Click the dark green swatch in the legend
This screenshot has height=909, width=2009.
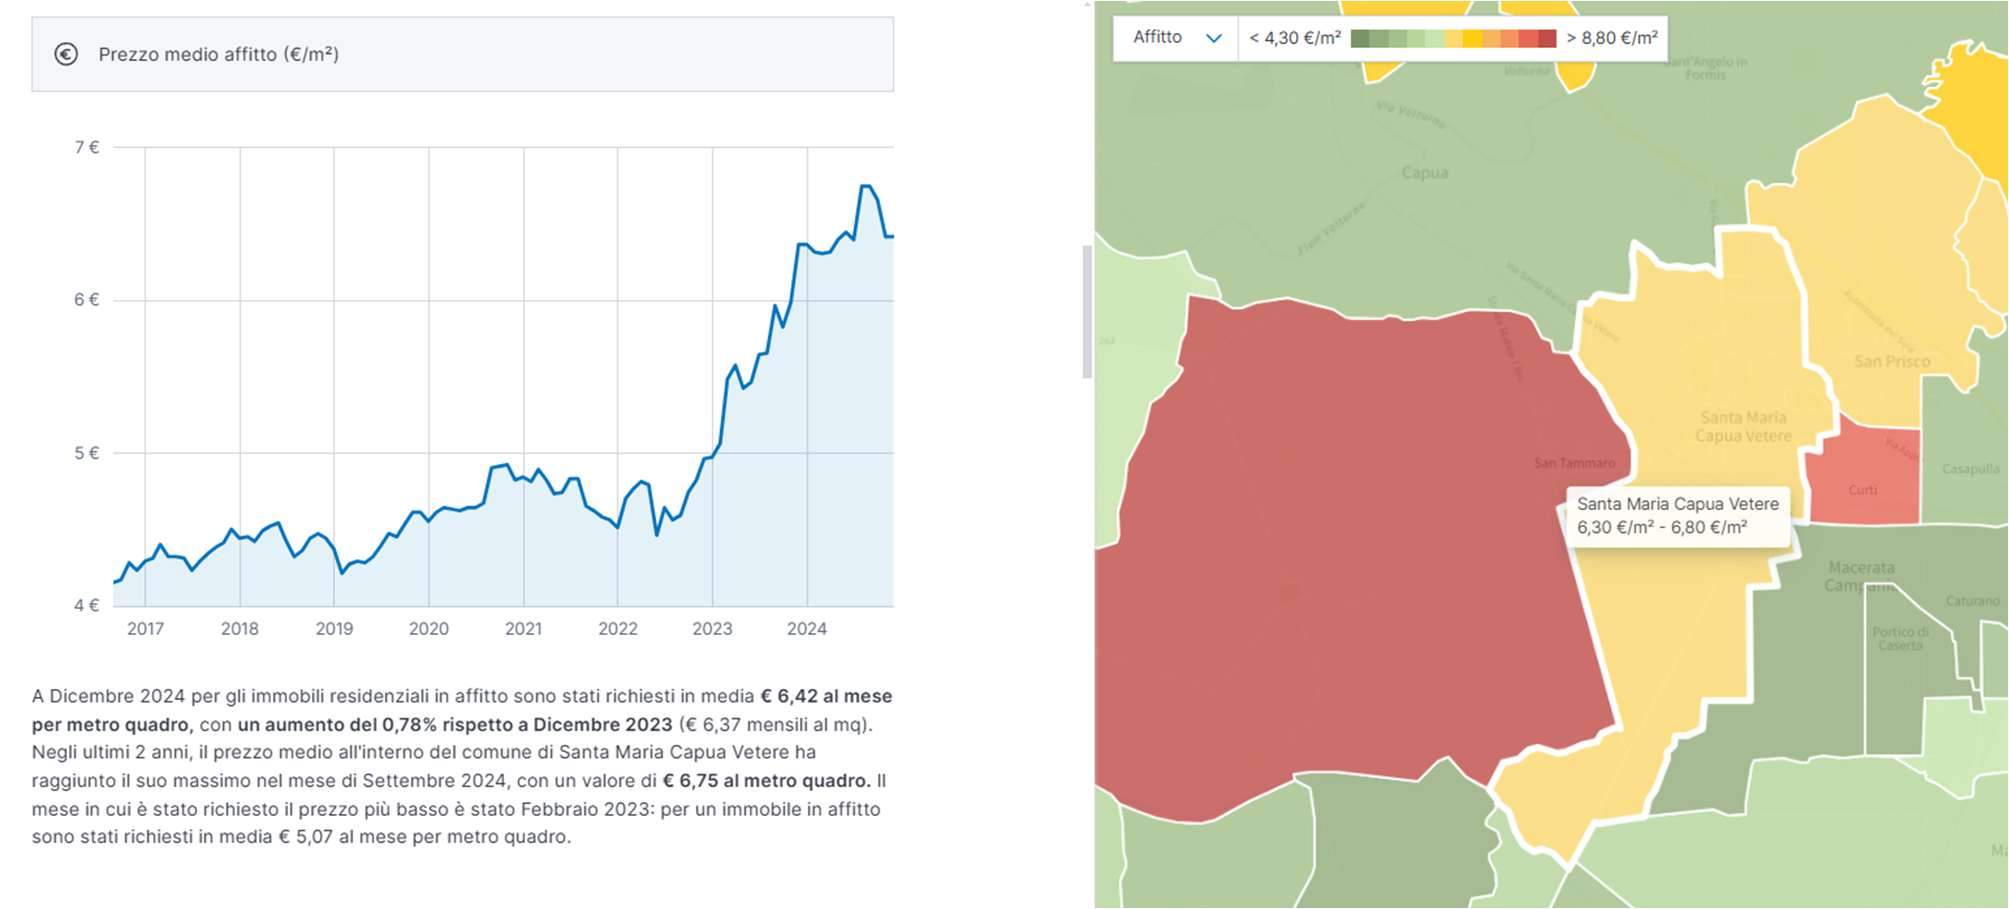(x=1360, y=39)
